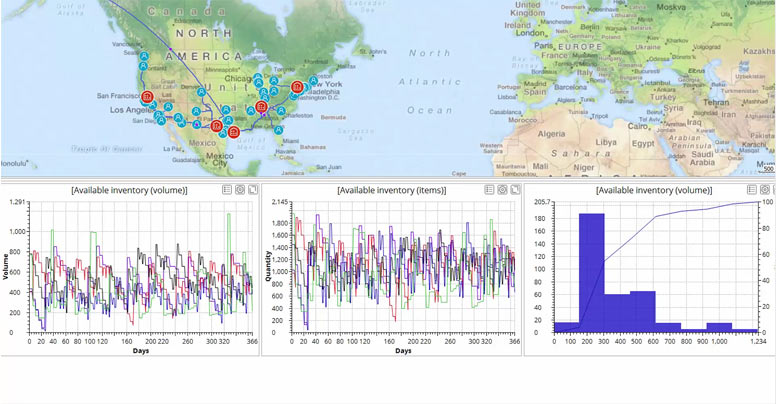This screenshot has height=404, width=776.
Task: Open settings gear of the histogram chart
Action: 765,190
